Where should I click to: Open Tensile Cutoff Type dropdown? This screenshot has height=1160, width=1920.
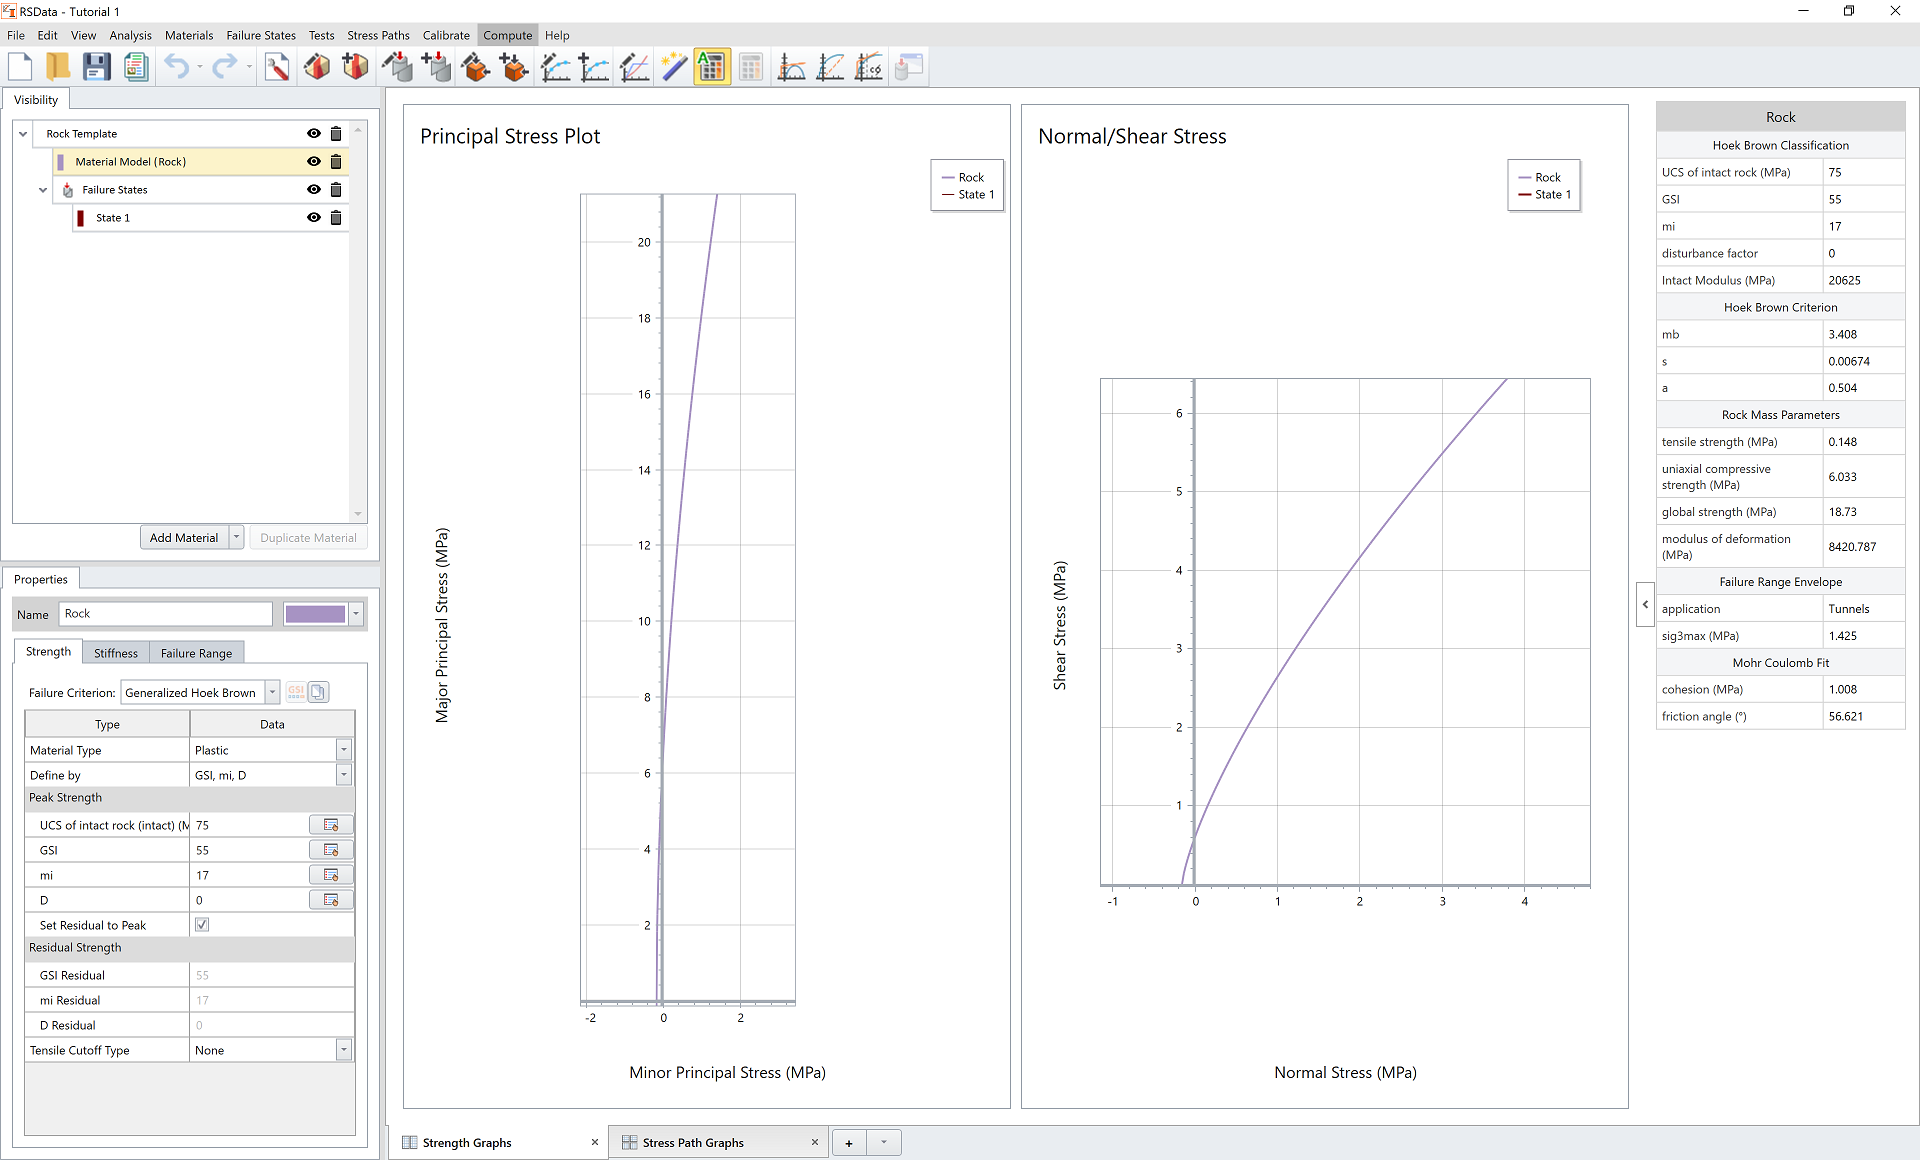(x=343, y=1050)
